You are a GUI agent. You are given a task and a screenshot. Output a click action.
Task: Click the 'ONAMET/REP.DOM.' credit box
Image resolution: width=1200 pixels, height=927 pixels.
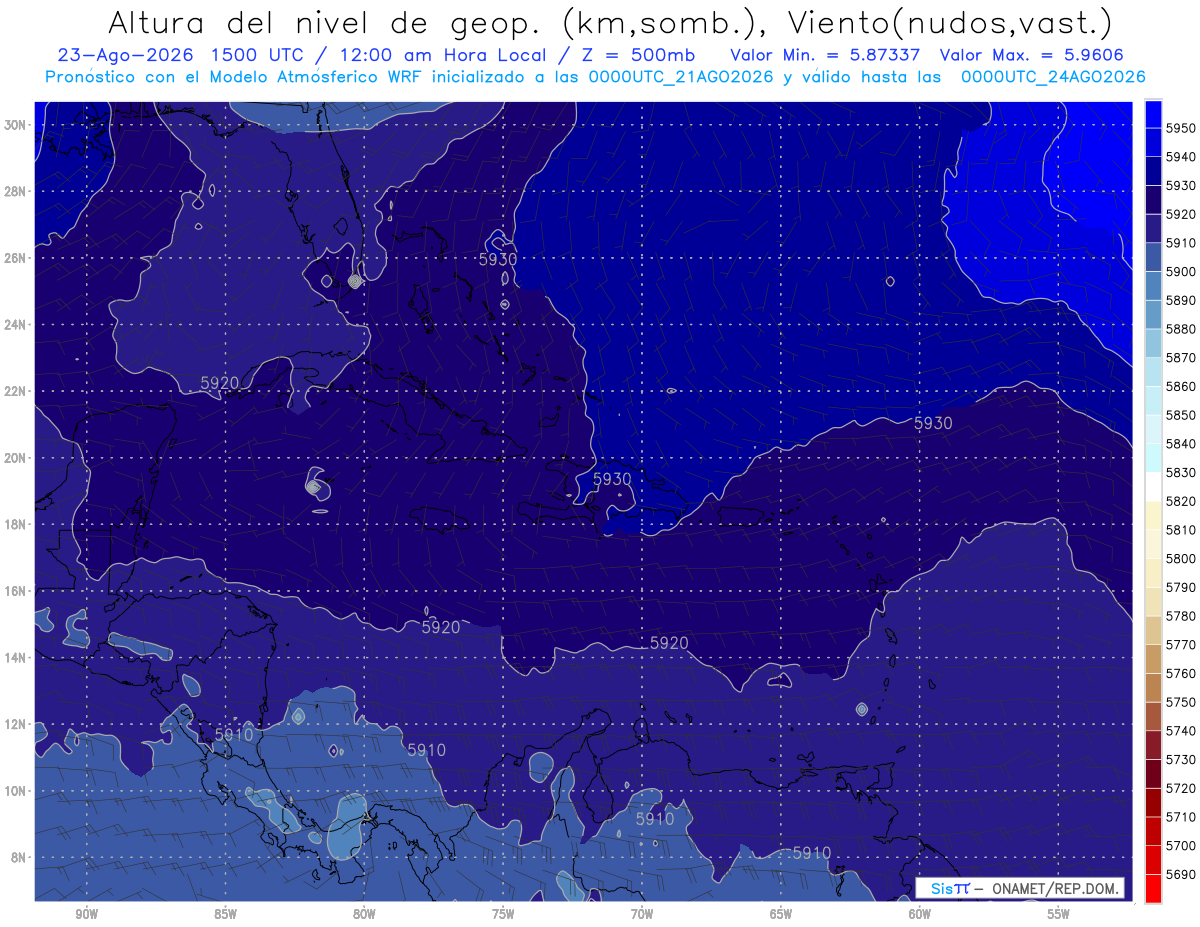1019,888
